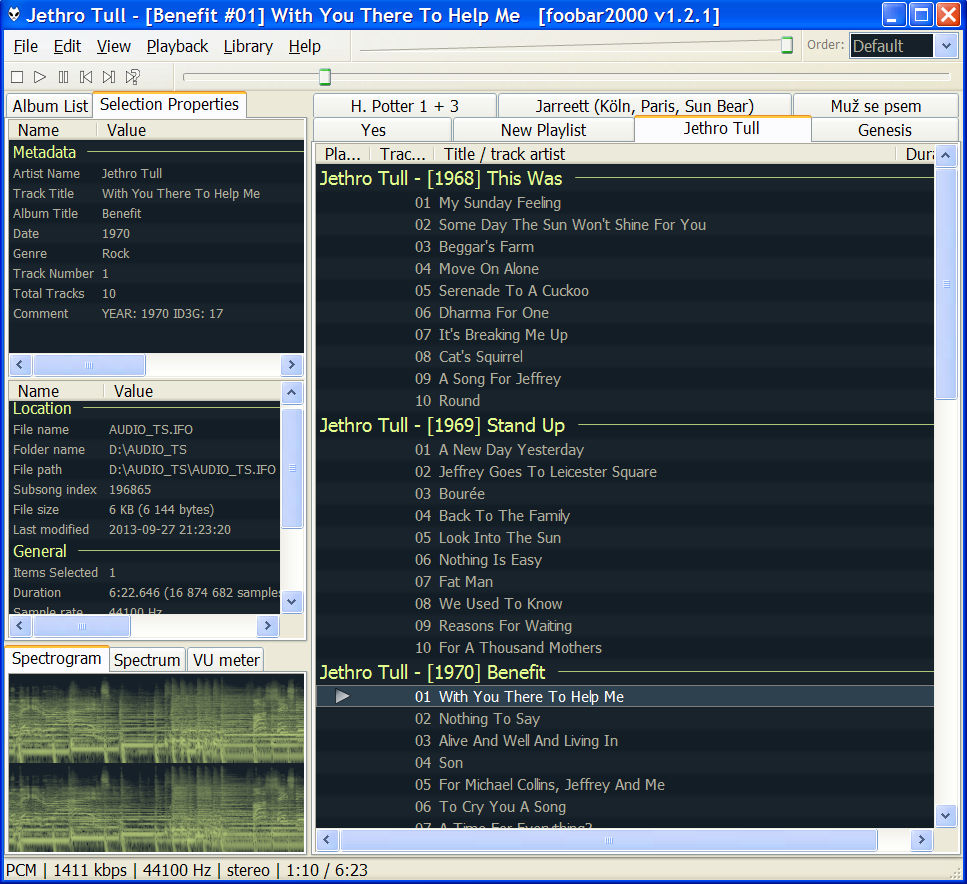This screenshot has width=967, height=884.
Task: Click the playlist vertical scrollbar down arrow
Action: (x=946, y=816)
